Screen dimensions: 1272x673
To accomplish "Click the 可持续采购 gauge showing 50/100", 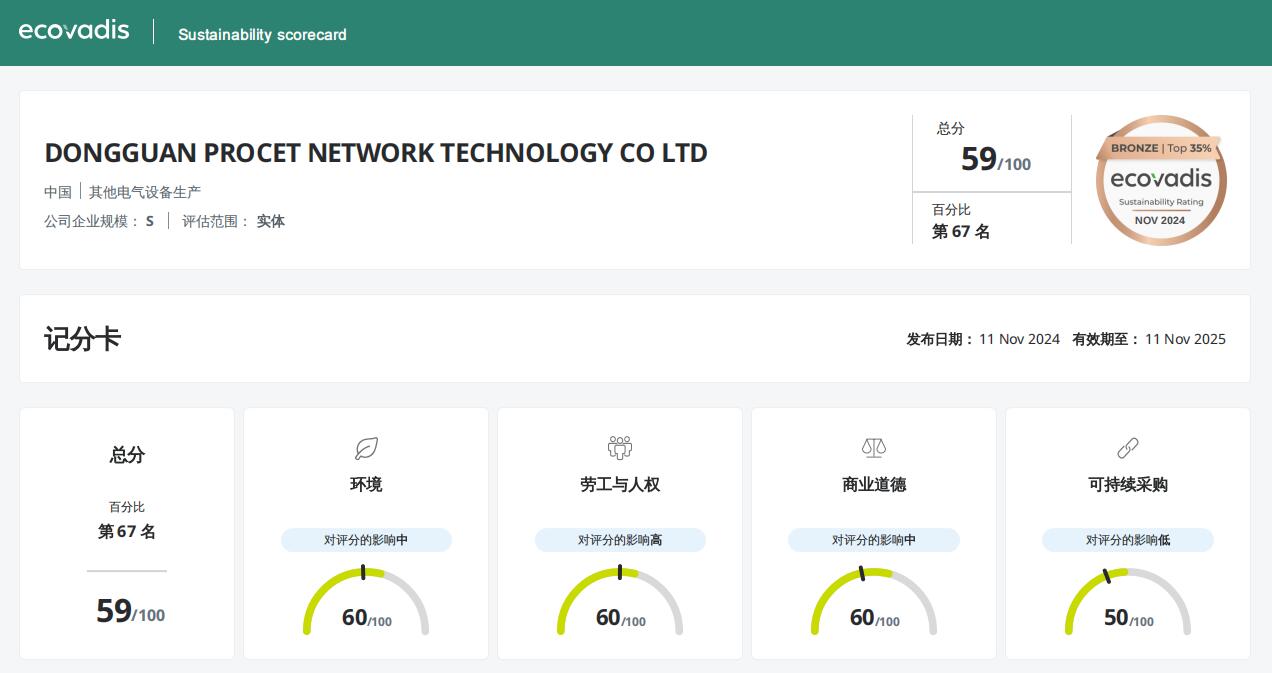I will pyautogui.click(x=1128, y=602).
